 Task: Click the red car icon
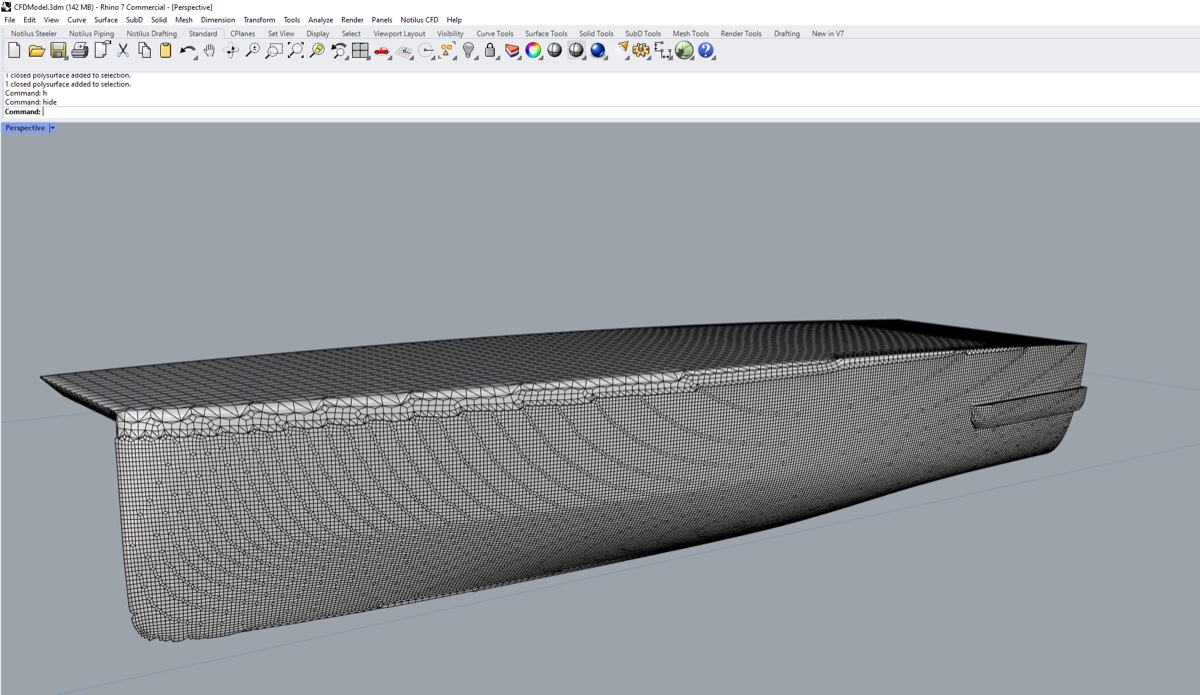(381, 50)
